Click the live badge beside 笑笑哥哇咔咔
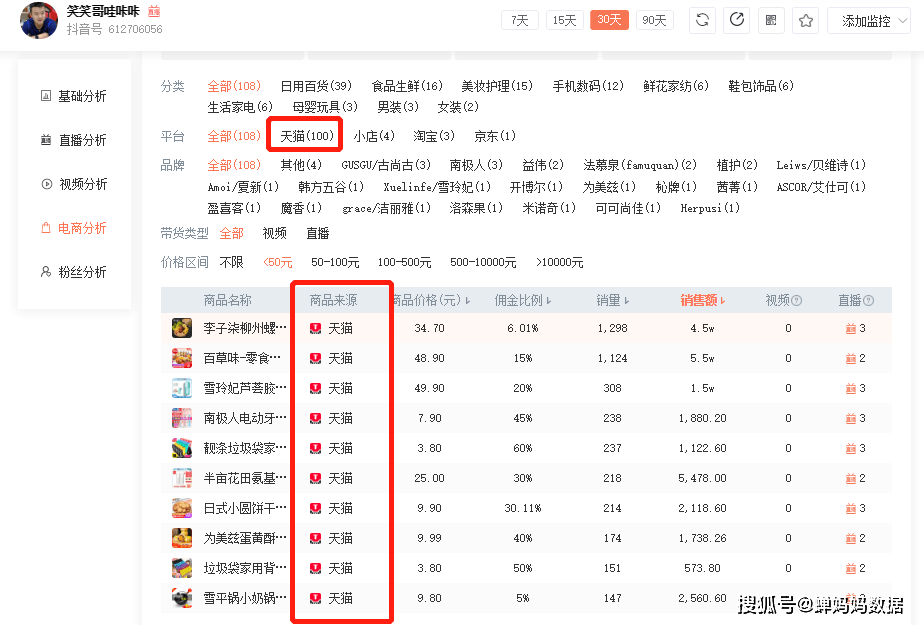This screenshot has height=625, width=924. (x=154, y=11)
